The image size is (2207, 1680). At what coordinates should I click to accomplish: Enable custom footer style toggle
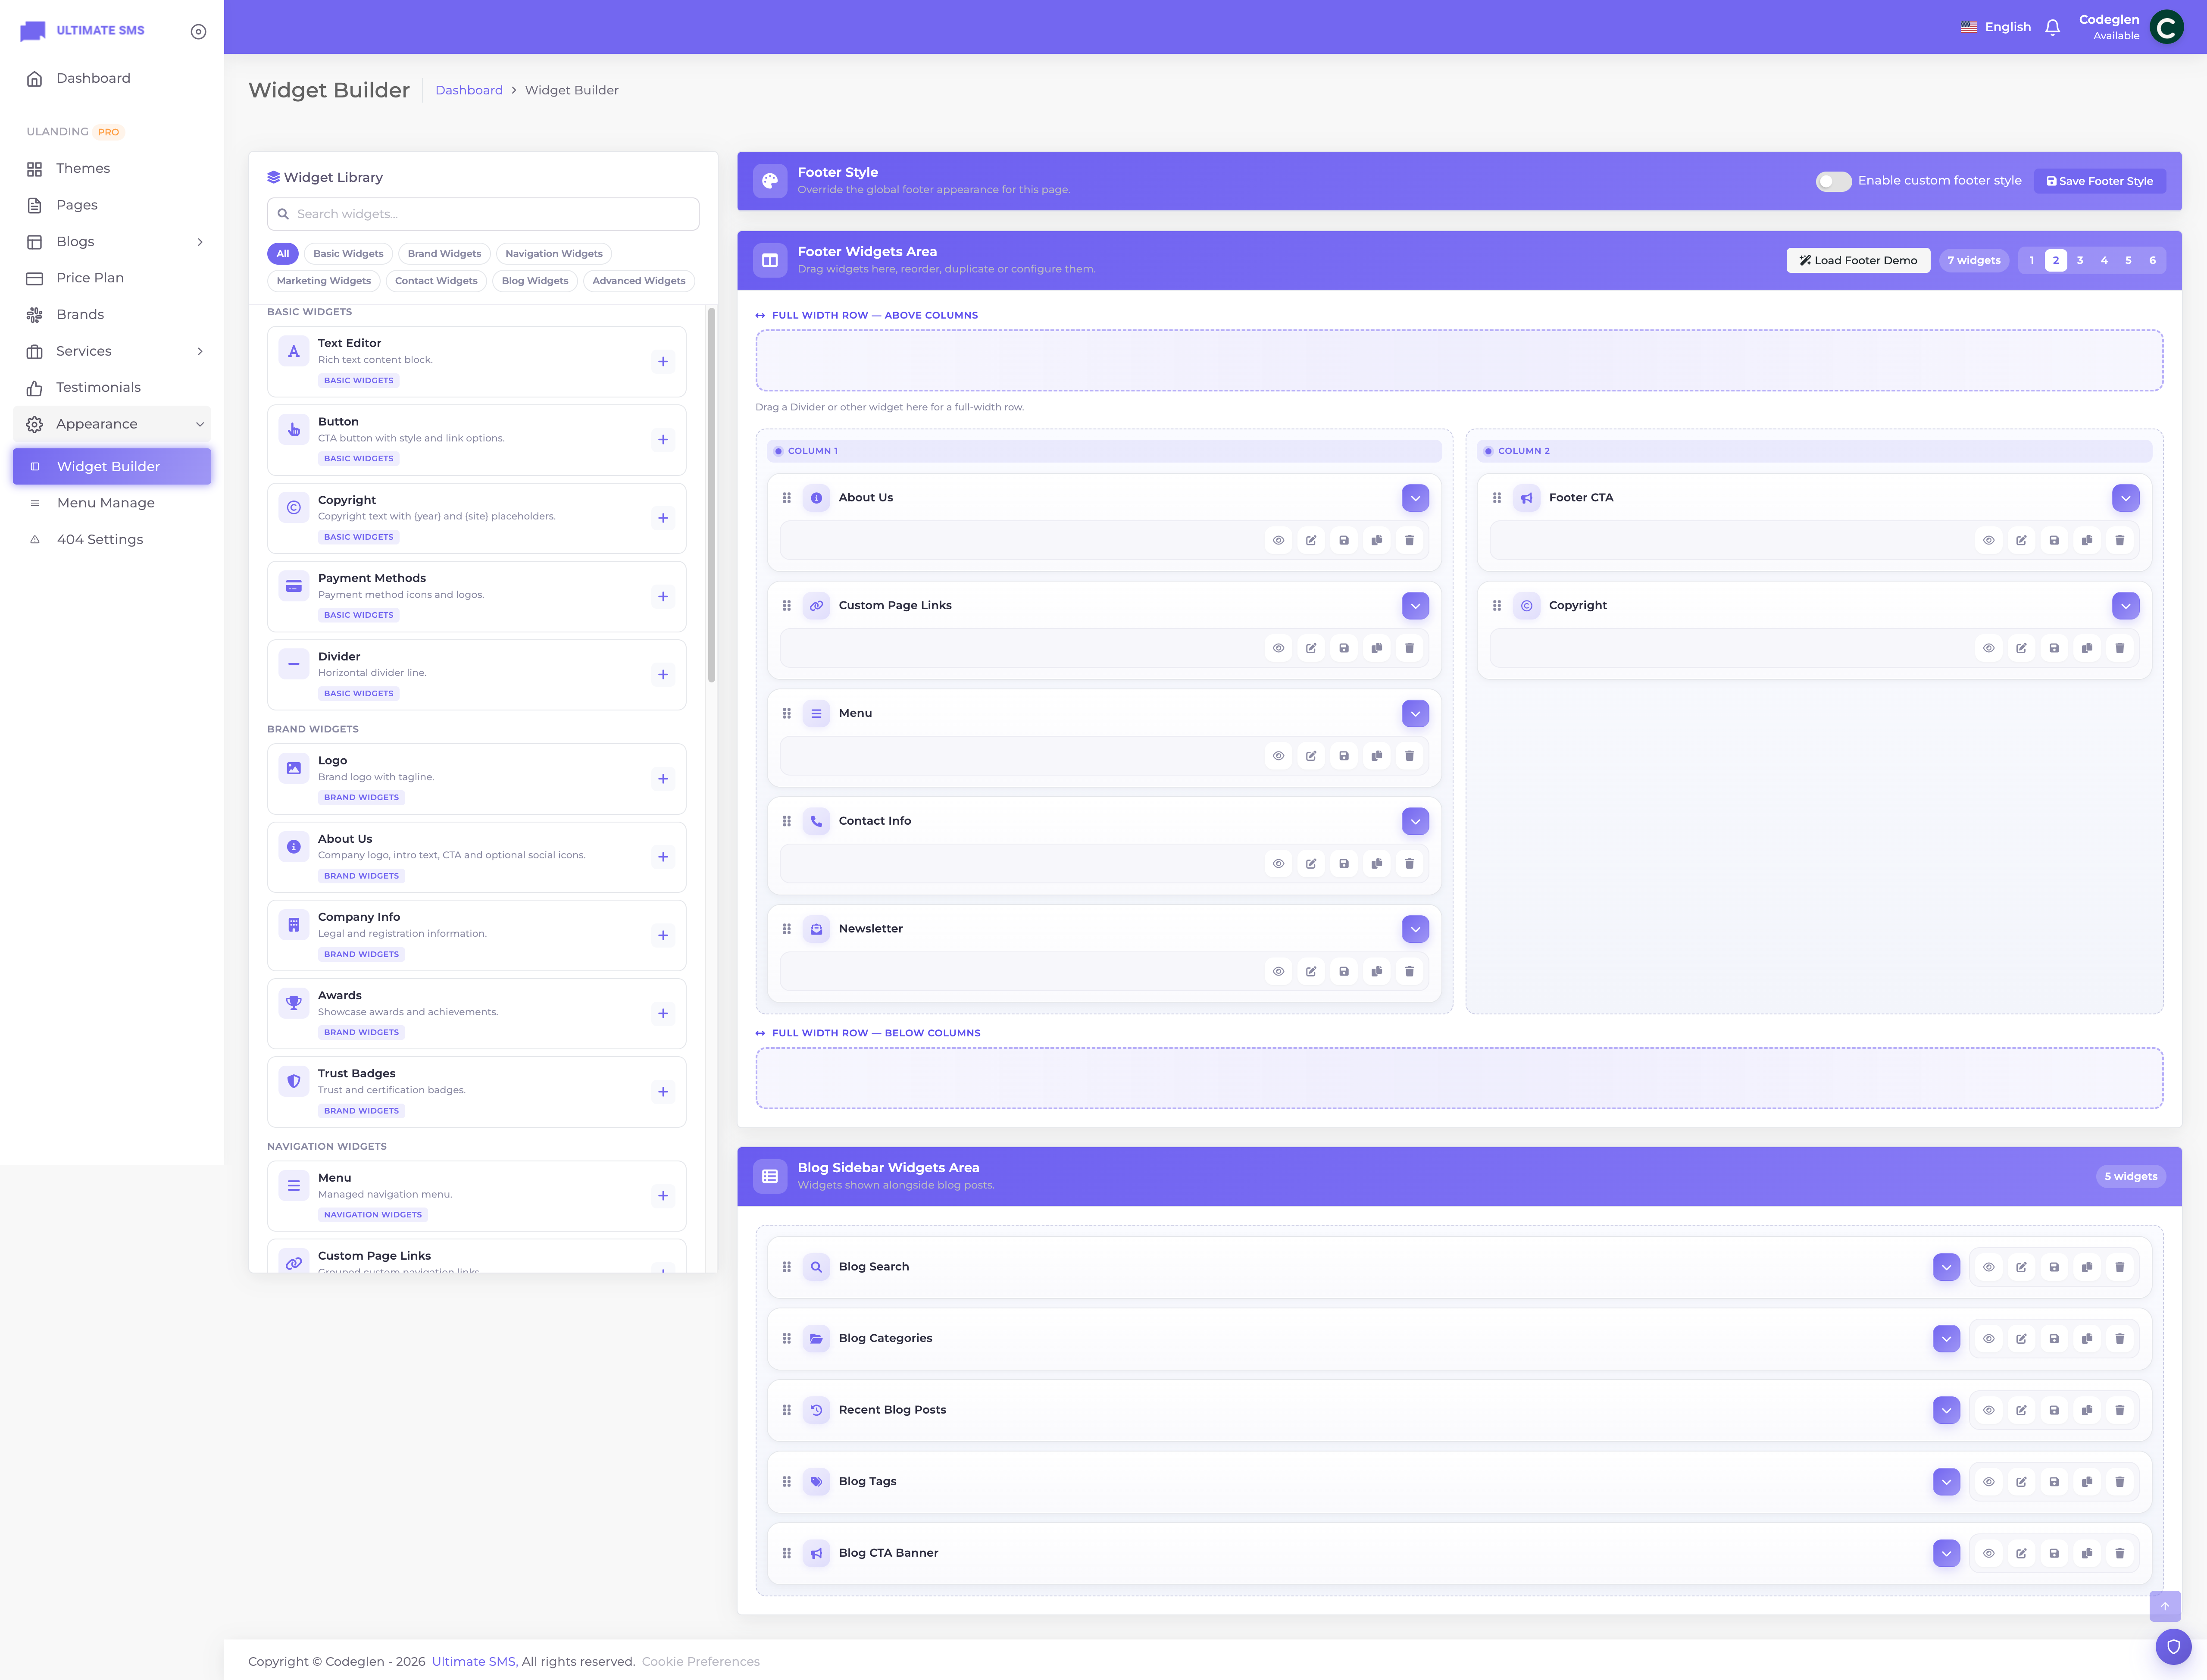[1834, 181]
